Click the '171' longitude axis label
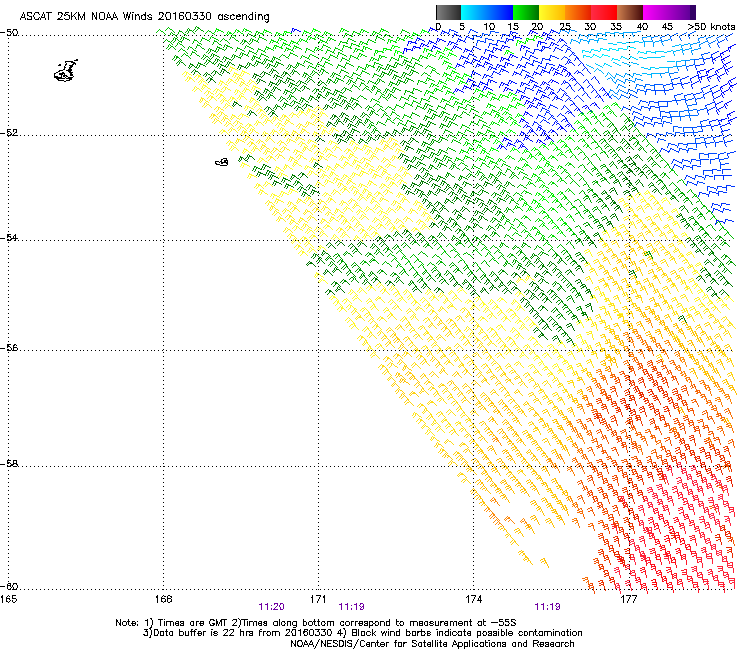 (x=318, y=599)
